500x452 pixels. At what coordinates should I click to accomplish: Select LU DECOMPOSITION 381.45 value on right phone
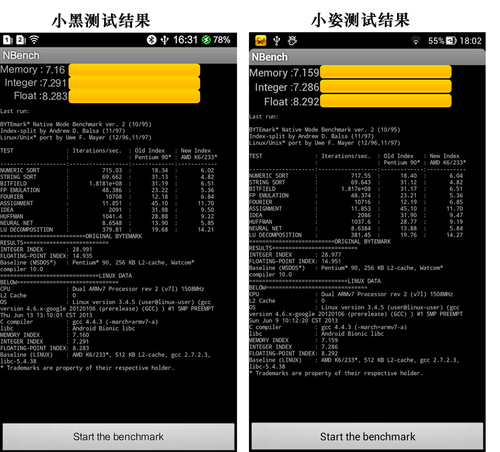(x=361, y=235)
